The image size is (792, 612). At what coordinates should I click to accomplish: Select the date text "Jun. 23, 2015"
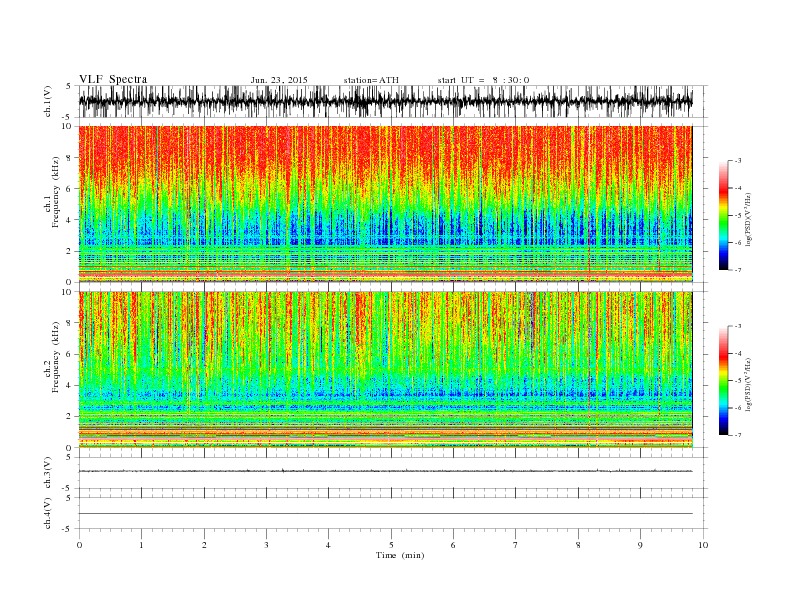279,80
